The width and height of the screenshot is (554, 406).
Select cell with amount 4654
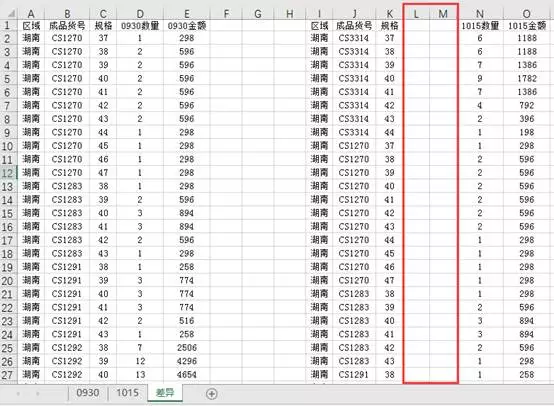click(187, 375)
